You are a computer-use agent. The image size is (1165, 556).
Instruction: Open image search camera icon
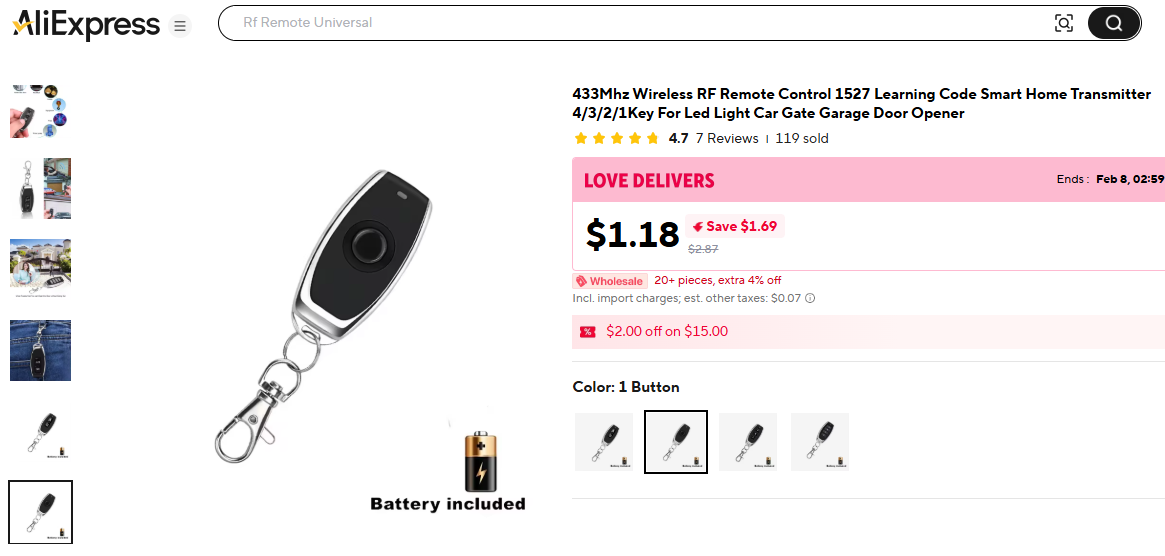tap(1064, 23)
